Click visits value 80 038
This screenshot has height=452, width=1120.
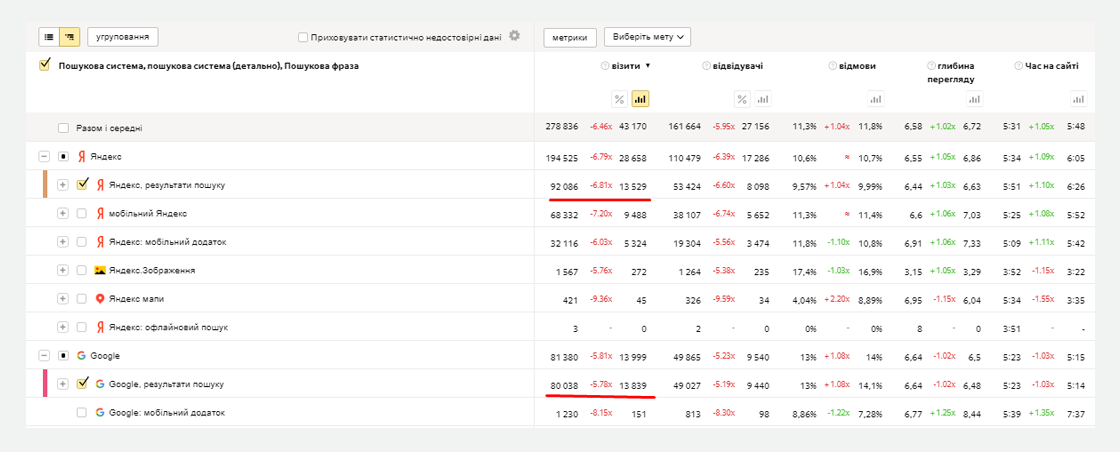click(563, 385)
